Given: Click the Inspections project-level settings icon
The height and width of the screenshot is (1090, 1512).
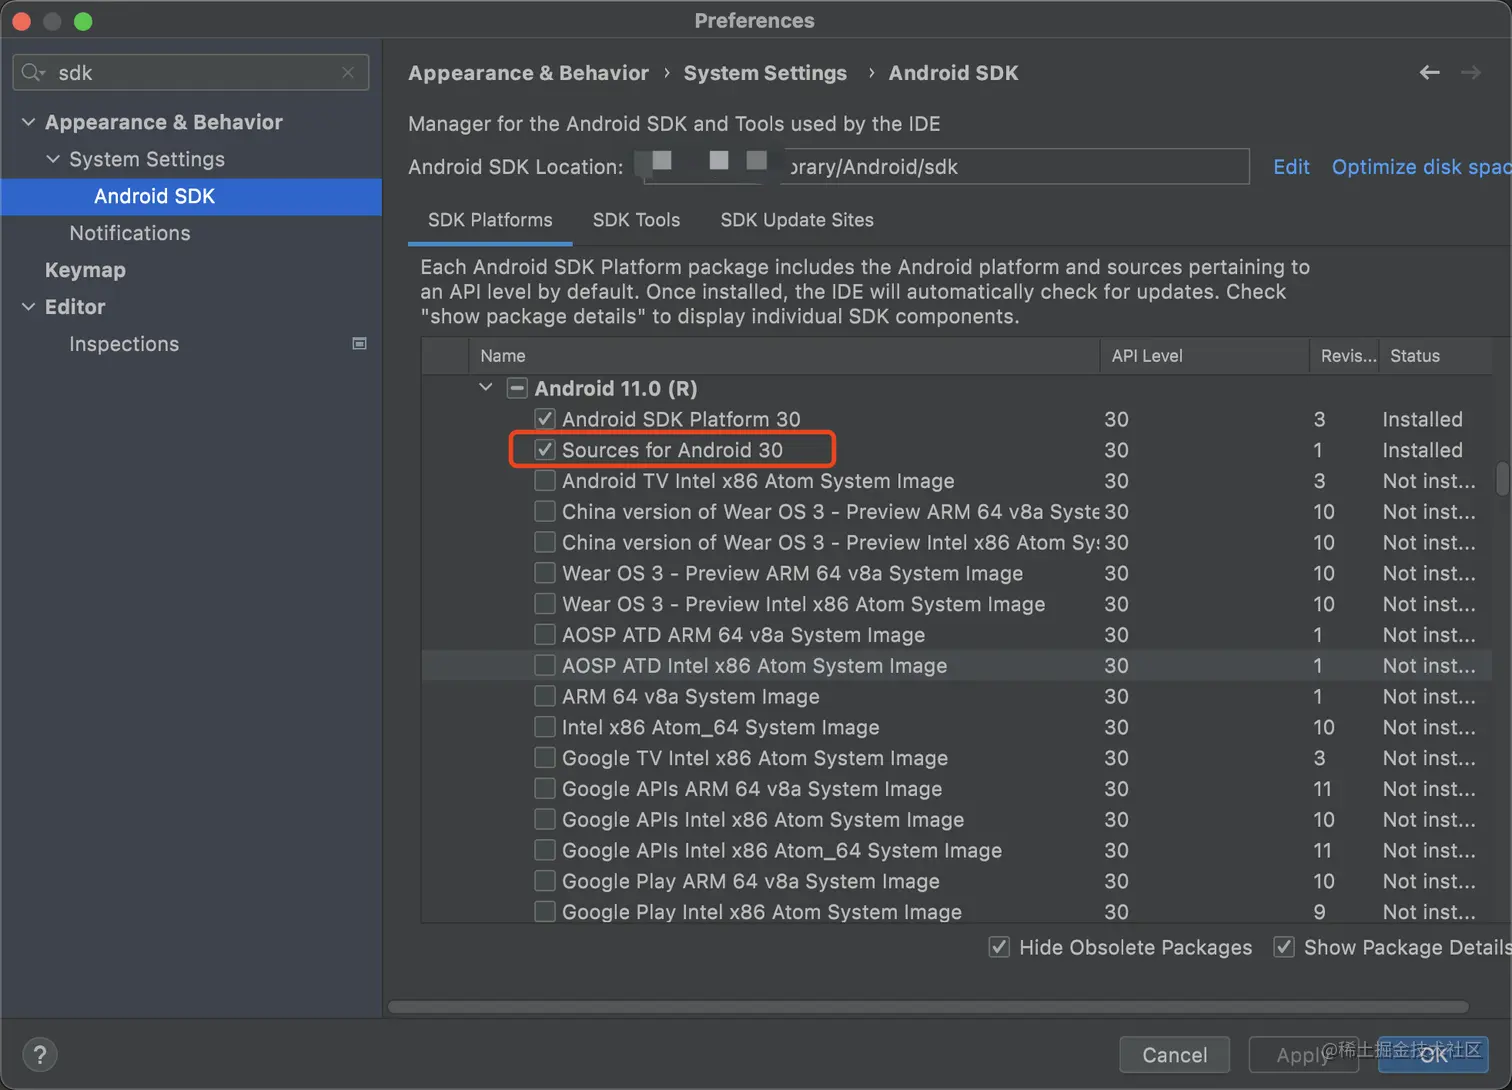Looking at the screenshot, I should [x=359, y=344].
